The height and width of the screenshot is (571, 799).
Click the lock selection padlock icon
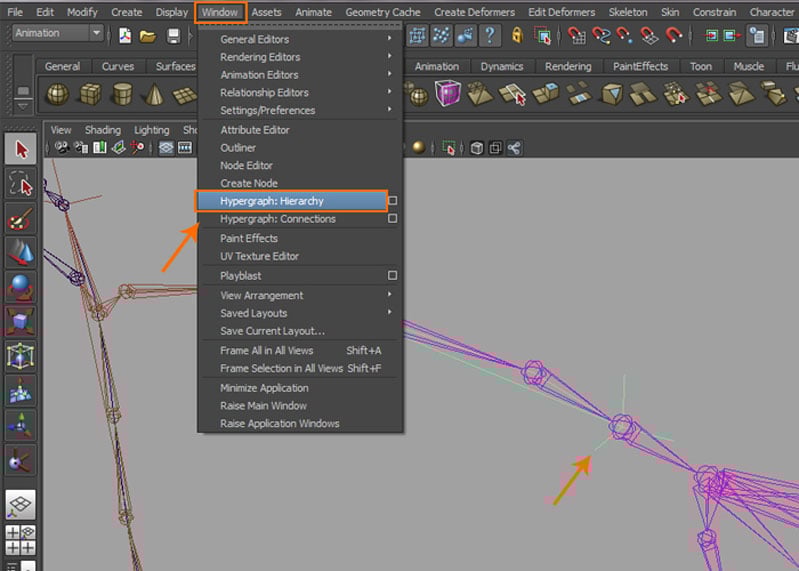517,36
